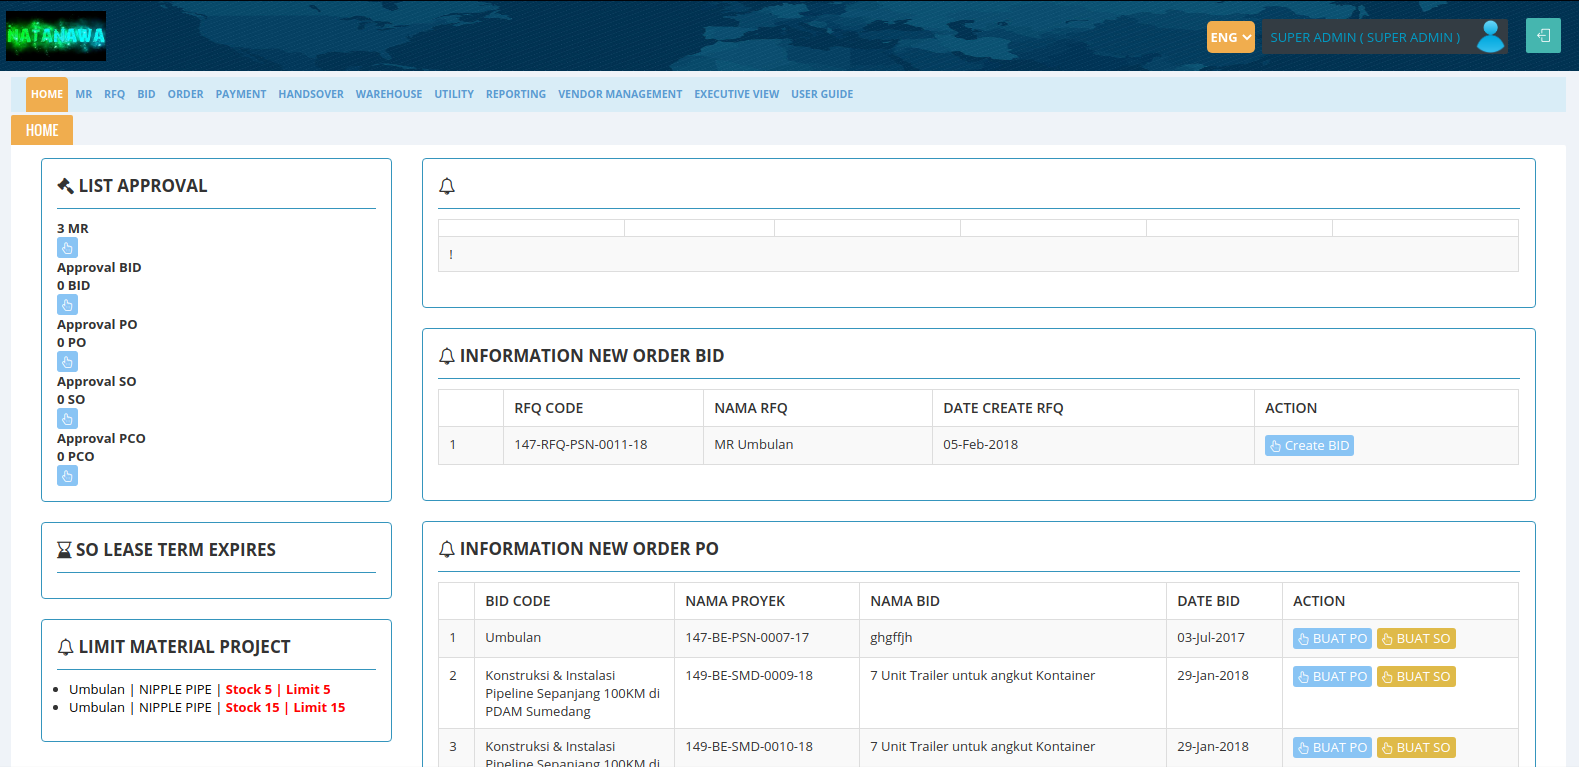Open the WAREHOUSE menu
This screenshot has height=767, width=1579.
[x=388, y=94]
